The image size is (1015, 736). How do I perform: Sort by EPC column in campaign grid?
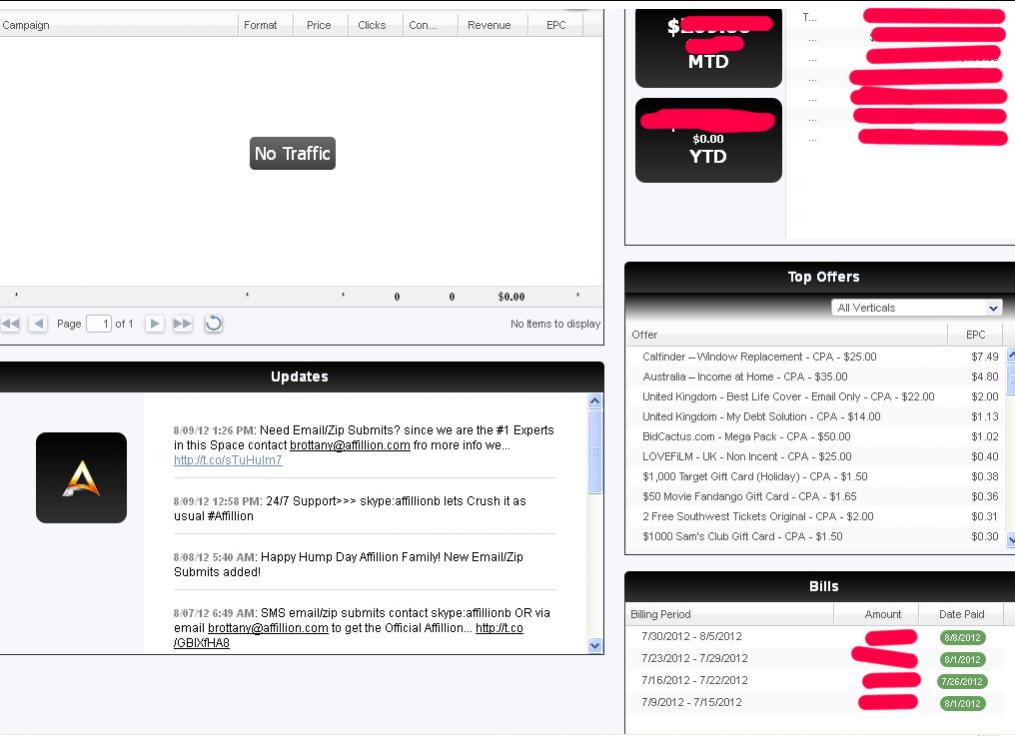[555, 25]
